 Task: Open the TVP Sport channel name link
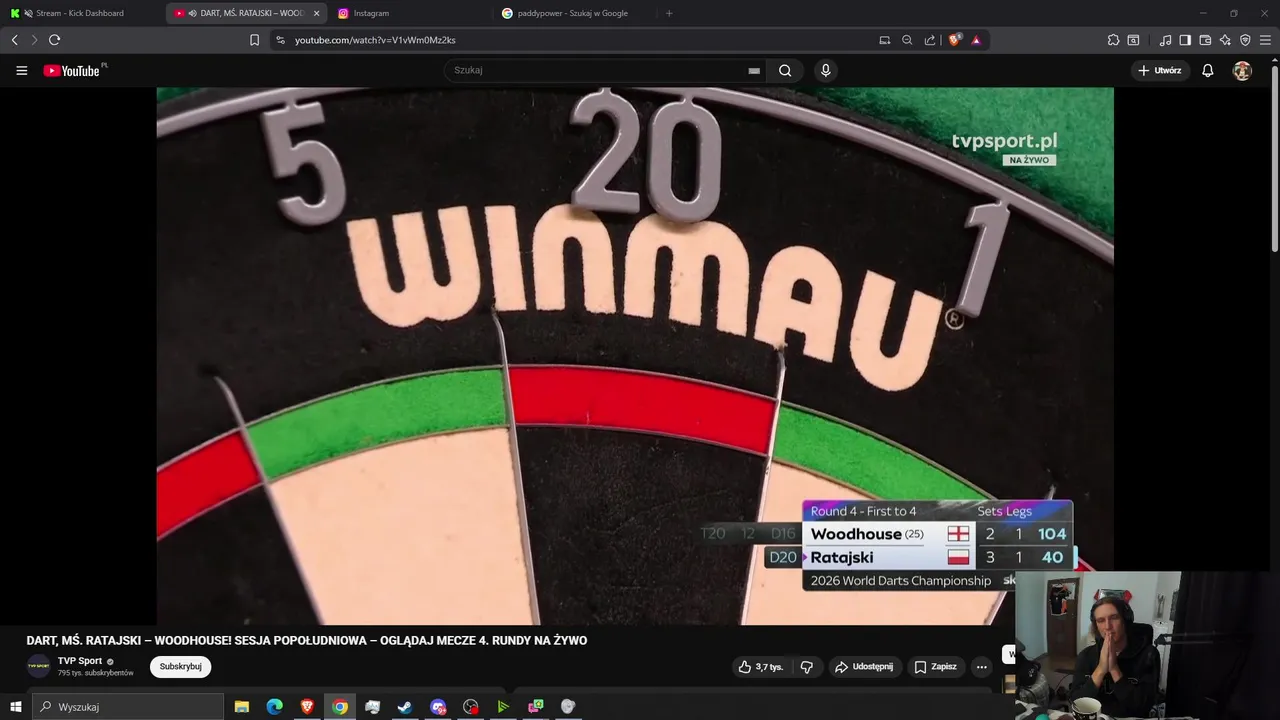click(x=80, y=661)
